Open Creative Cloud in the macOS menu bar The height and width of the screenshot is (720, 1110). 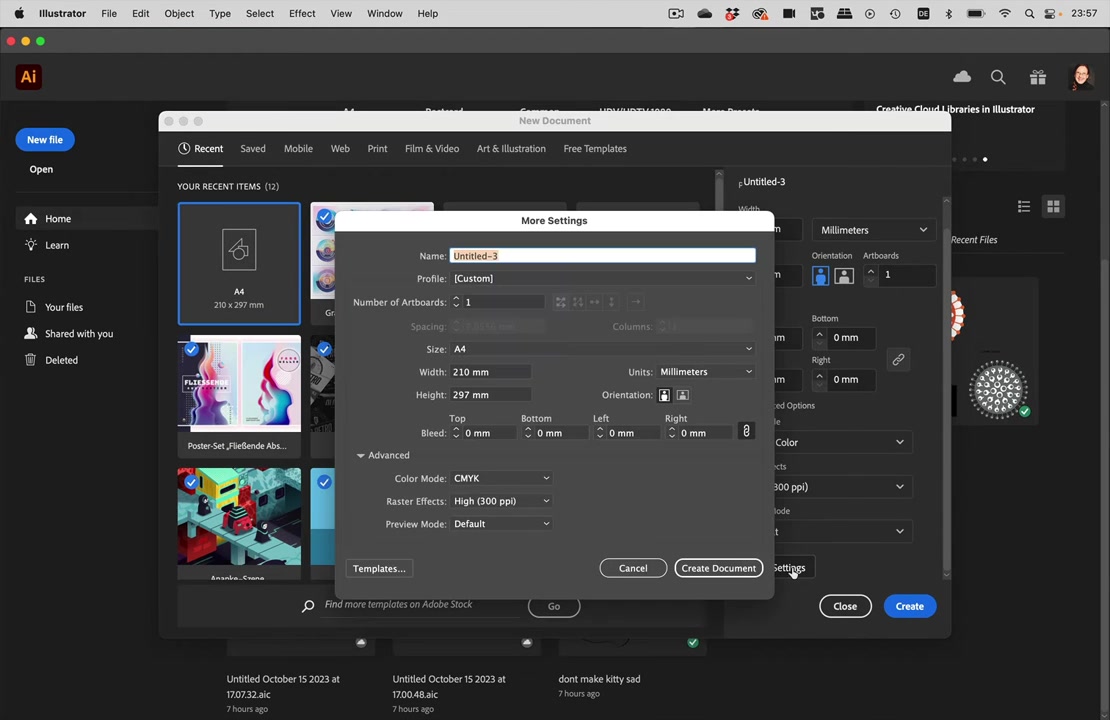pyautogui.click(x=760, y=13)
